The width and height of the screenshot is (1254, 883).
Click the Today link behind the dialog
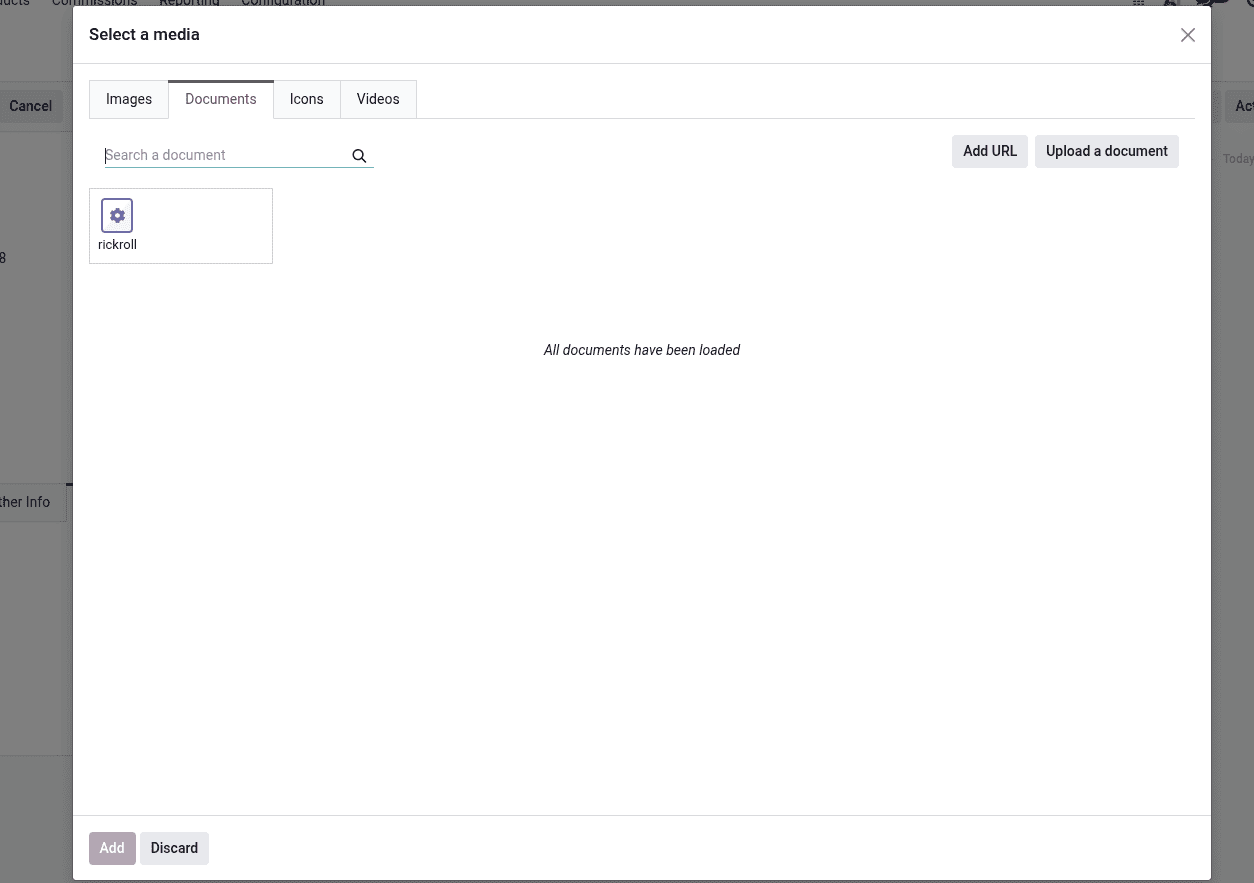1237,158
